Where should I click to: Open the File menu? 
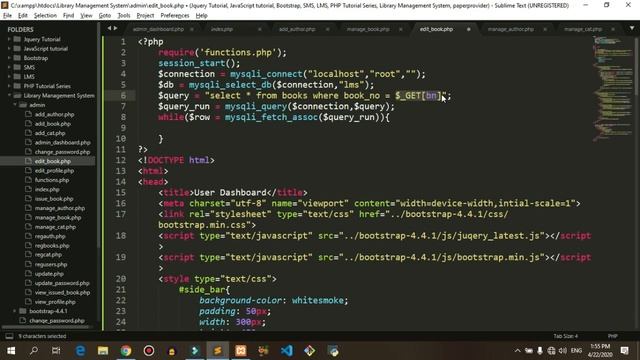pyautogui.click(x=7, y=16)
